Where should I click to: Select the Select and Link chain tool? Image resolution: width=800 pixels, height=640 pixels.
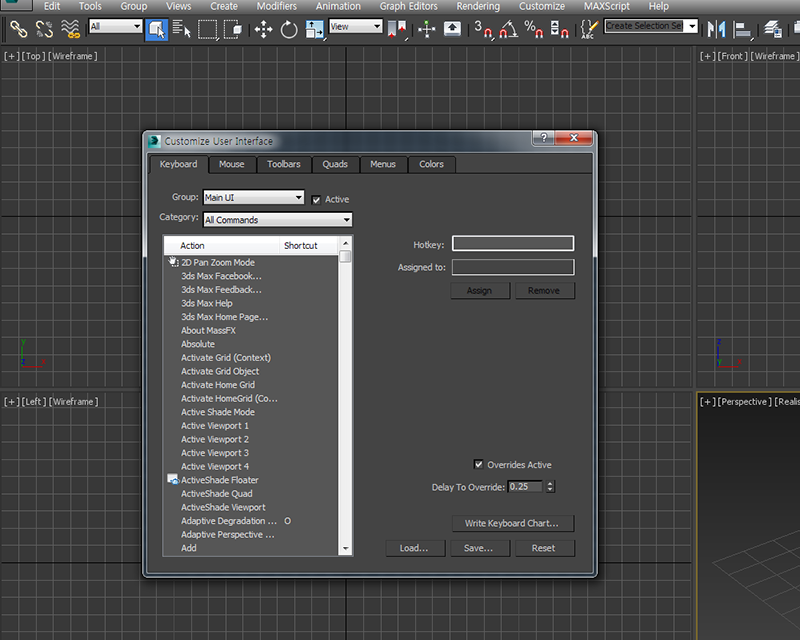(18, 29)
